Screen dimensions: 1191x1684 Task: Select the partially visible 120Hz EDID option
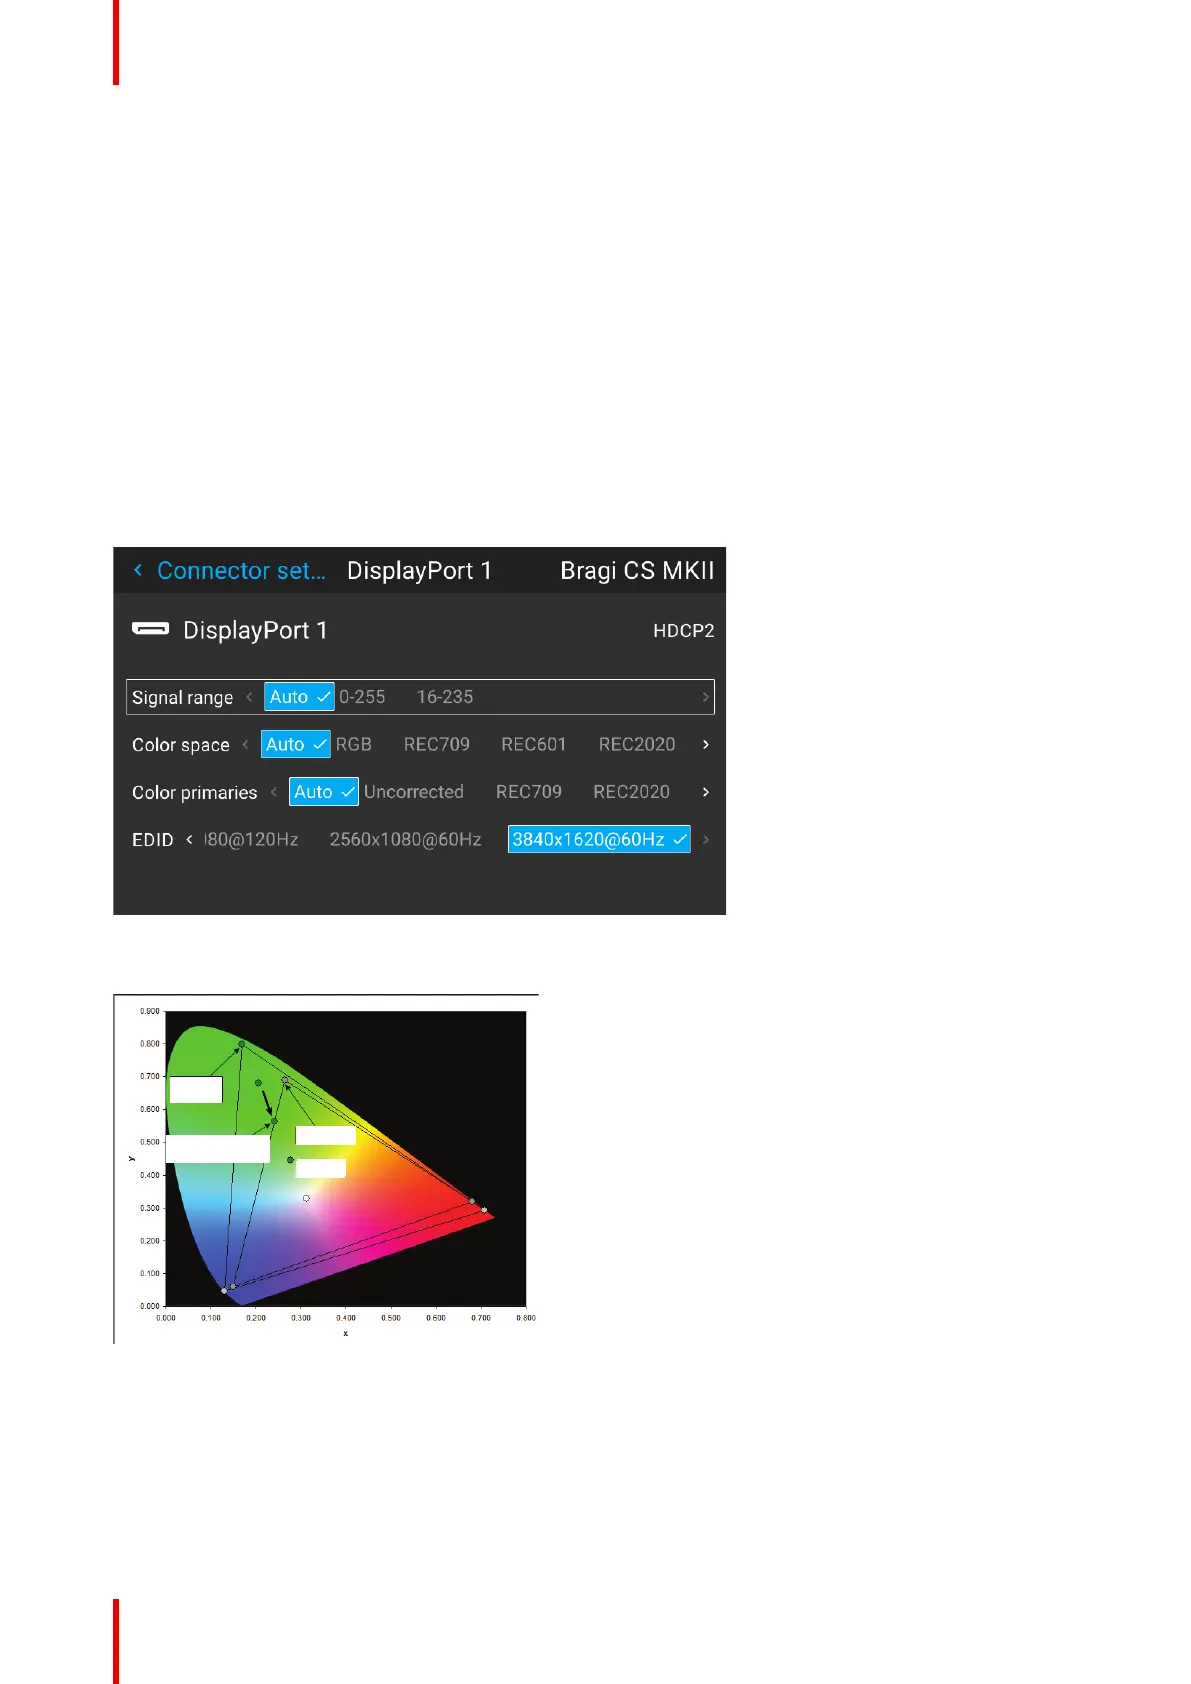click(x=251, y=839)
